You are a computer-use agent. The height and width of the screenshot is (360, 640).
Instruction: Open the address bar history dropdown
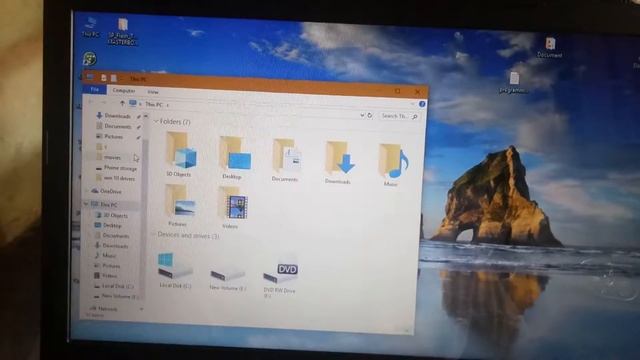362,116
